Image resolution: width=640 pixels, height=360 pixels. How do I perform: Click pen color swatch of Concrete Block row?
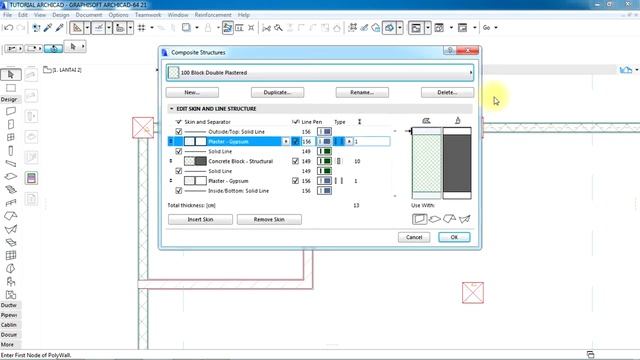(324, 161)
